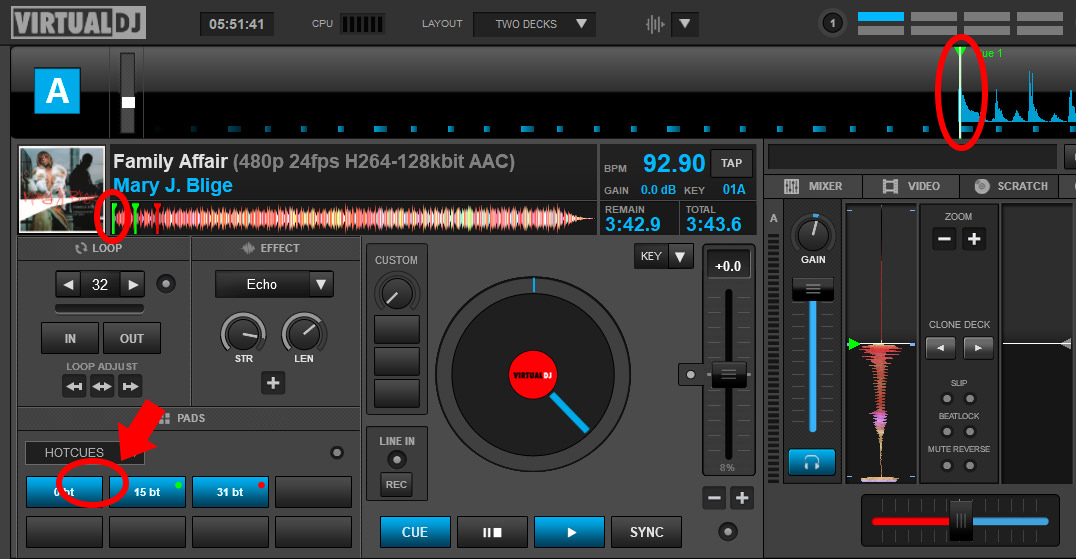Set loop IN point
The image size is (1076, 559).
point(70,338)
